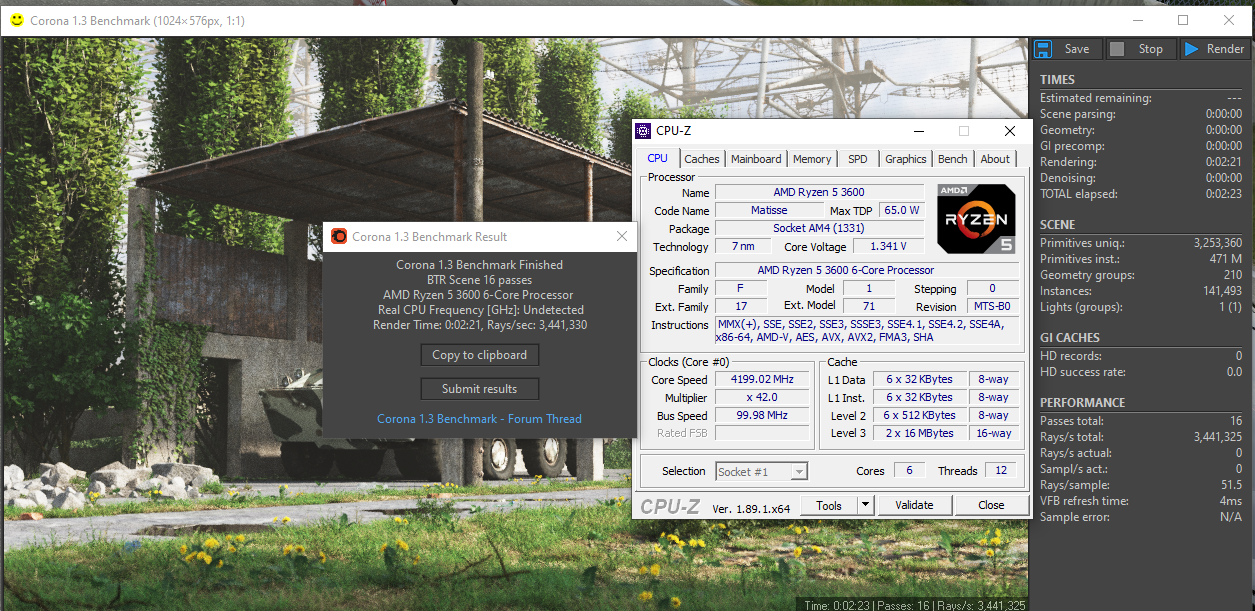Open the Socket #1 selection dropdown
Screen dimensions: 1255x611
762,471
